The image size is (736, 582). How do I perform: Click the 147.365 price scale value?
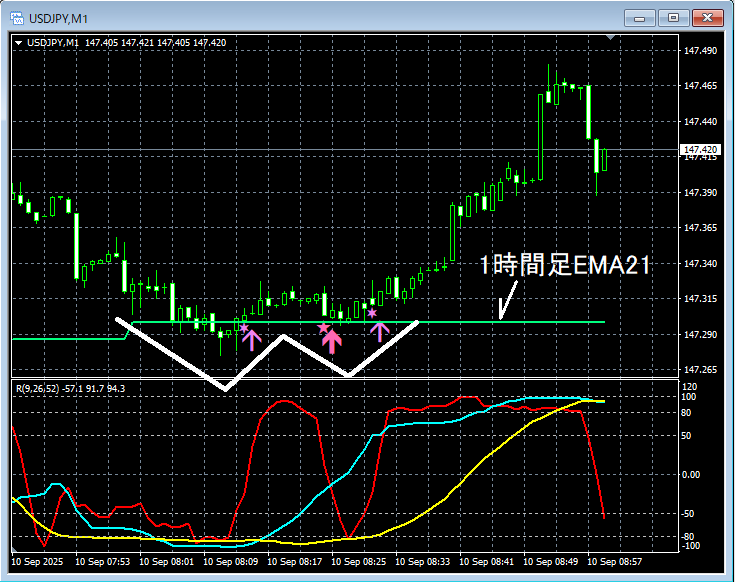click(x=700, y=228)
